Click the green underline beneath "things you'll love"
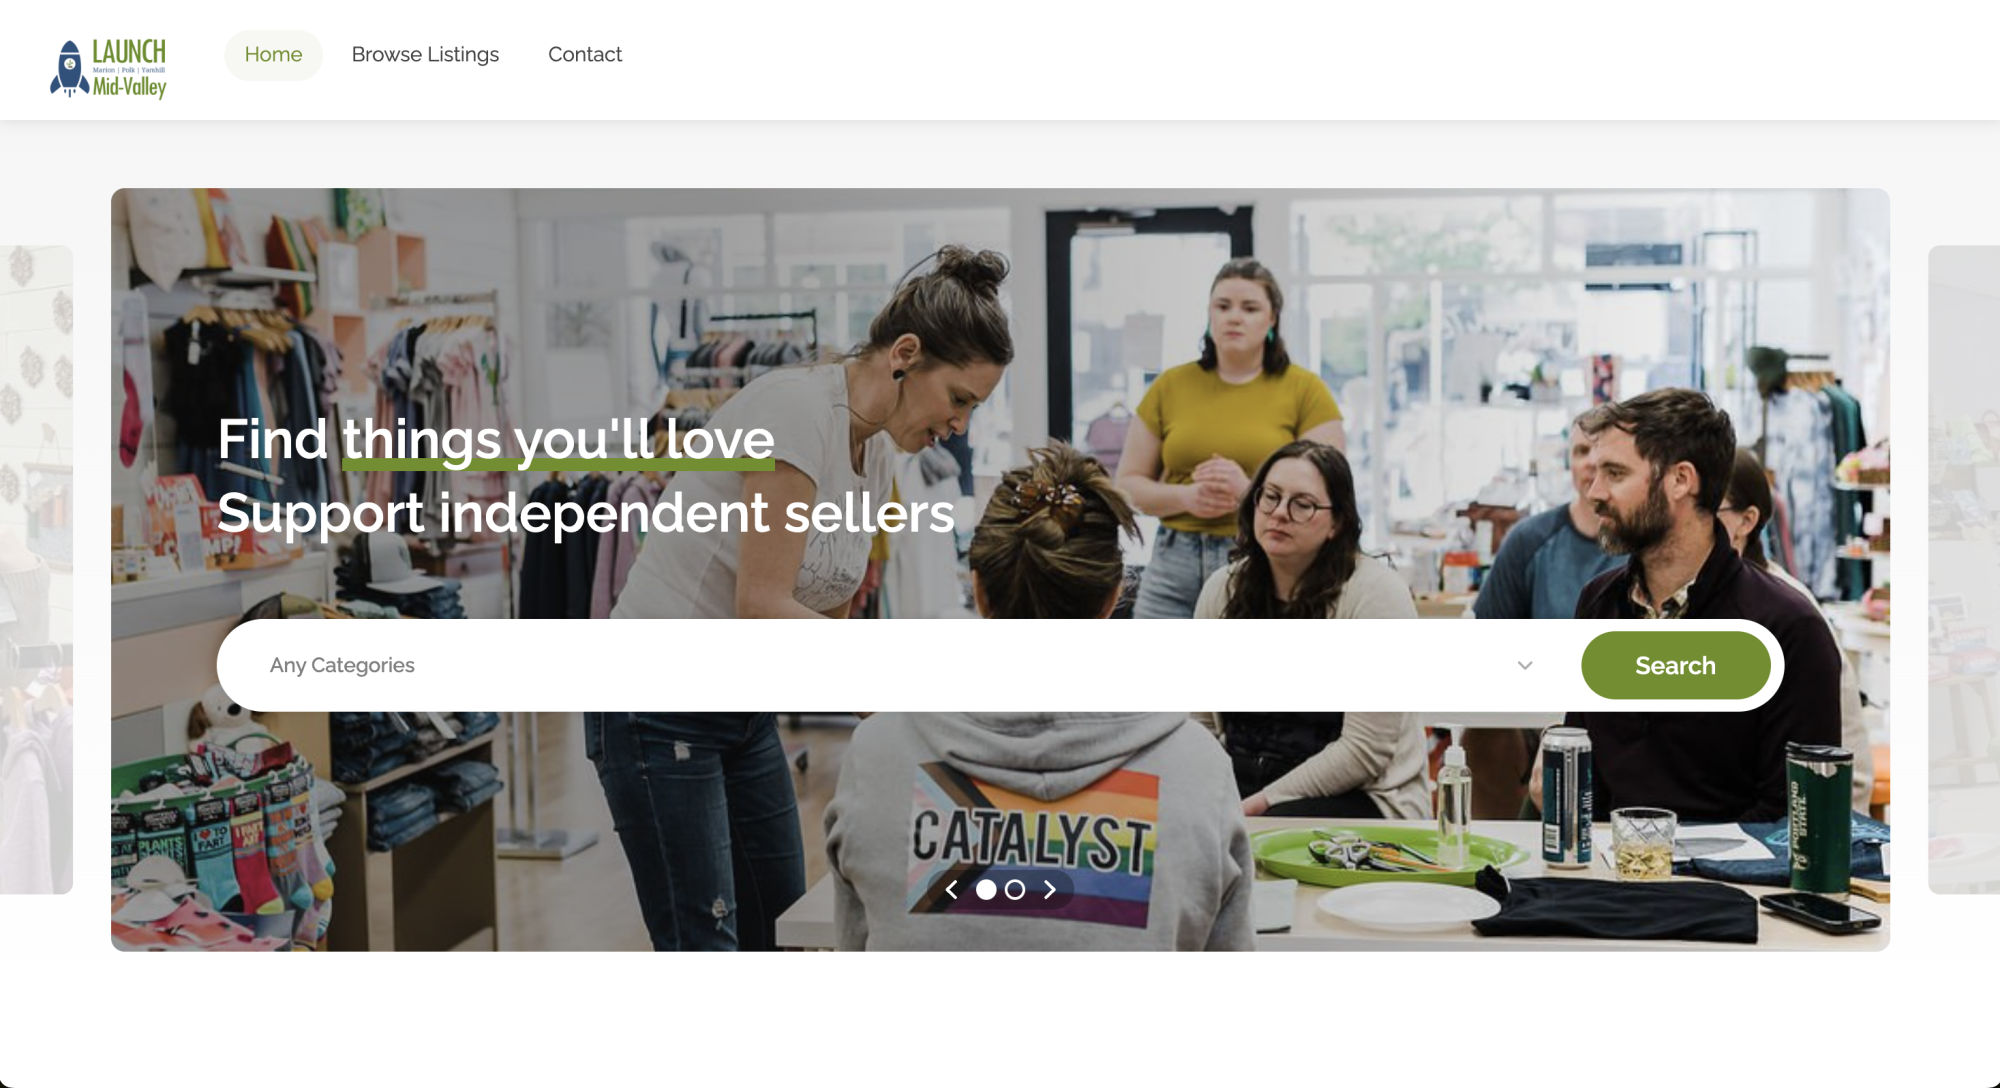This screenshot has width=2000, height=1088. pos(558,465)
